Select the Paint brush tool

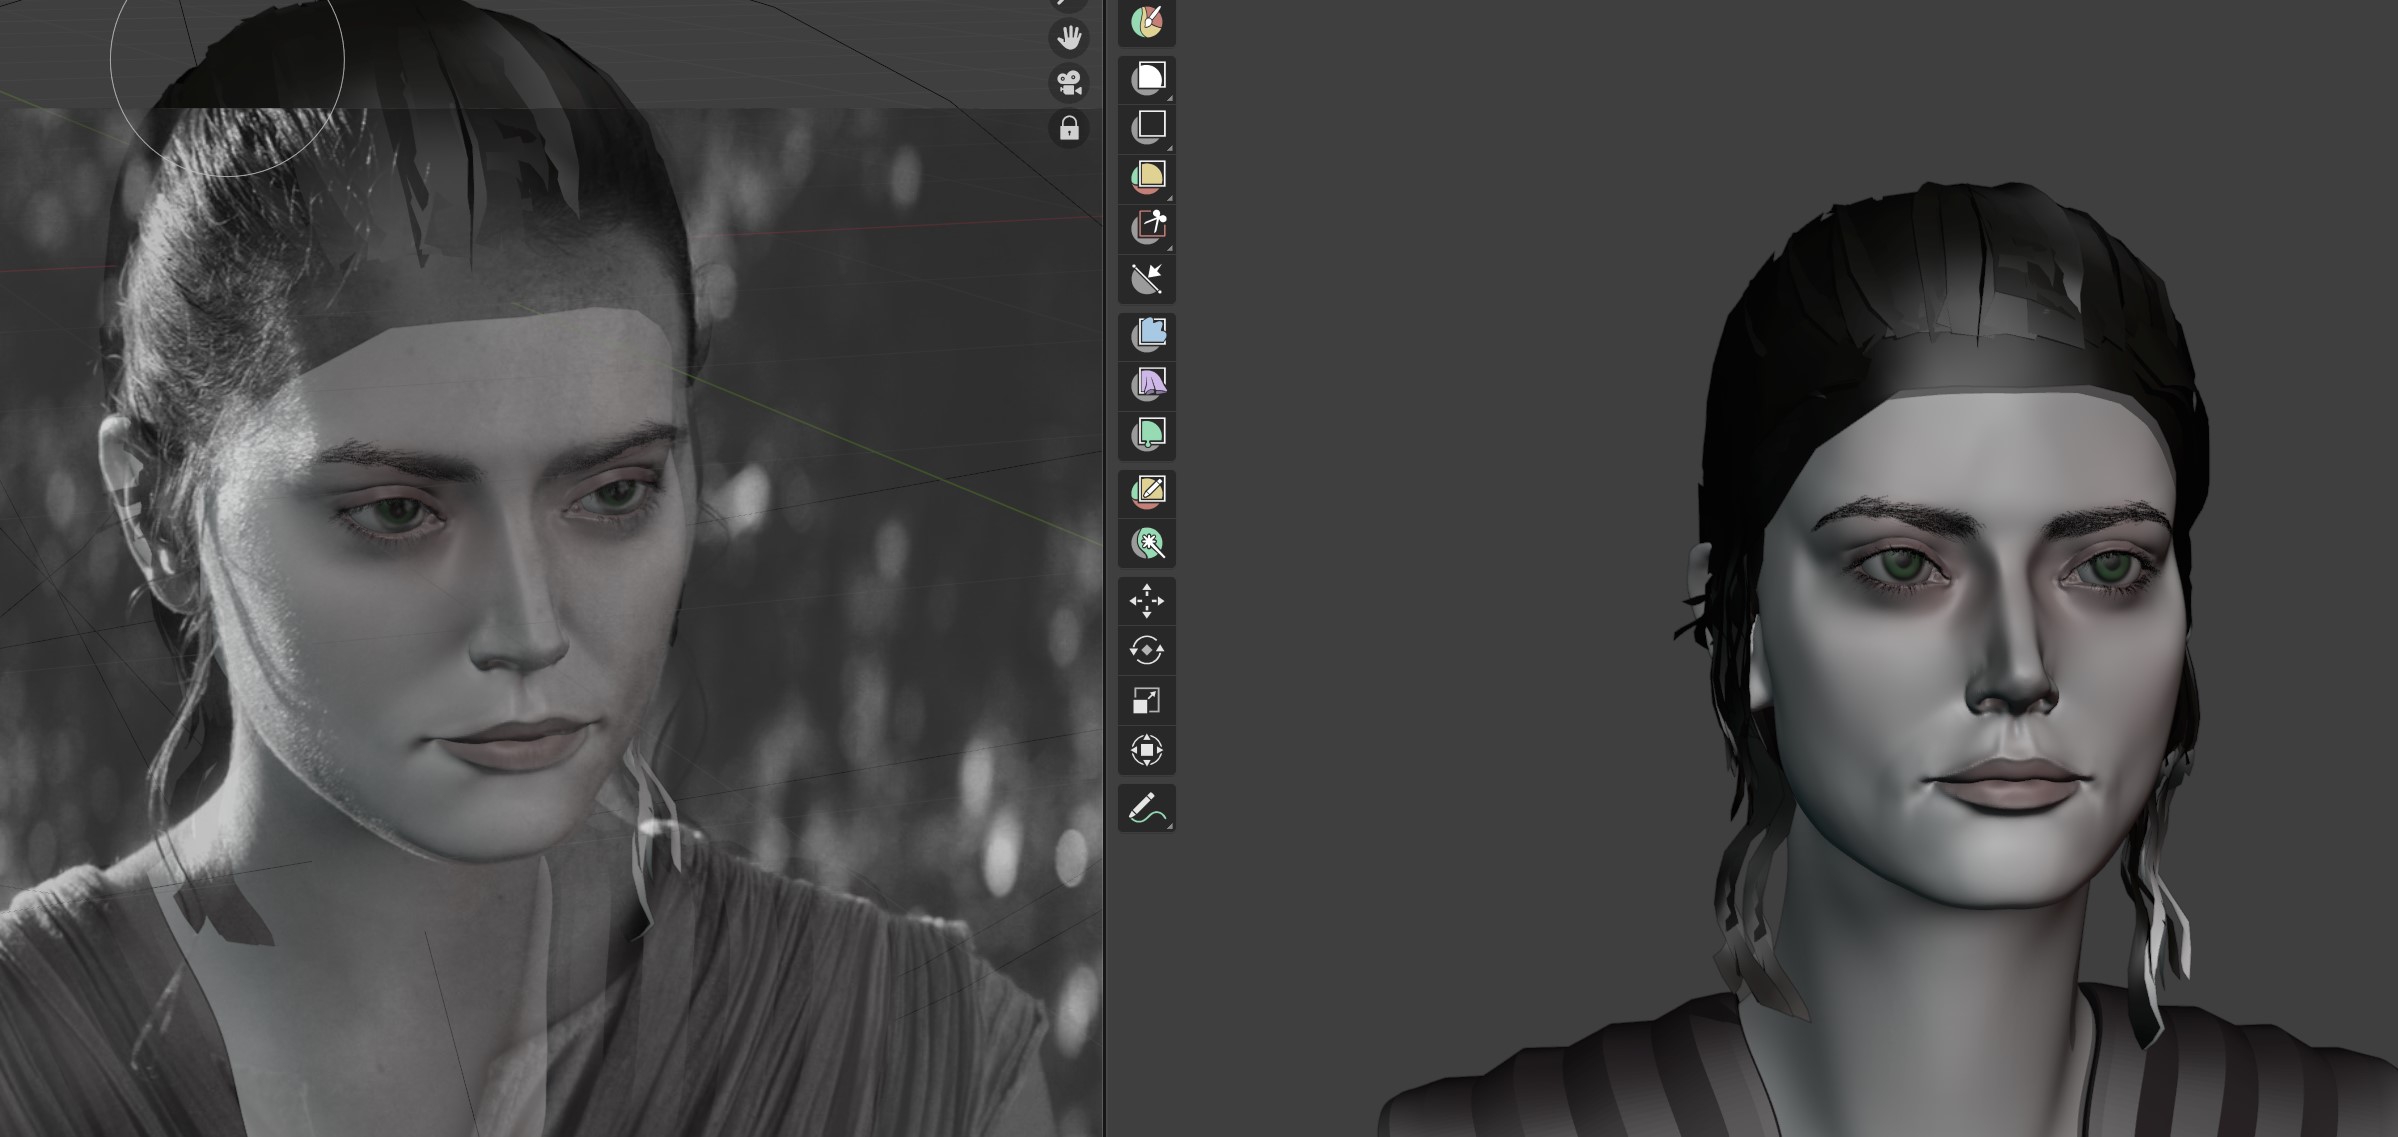click(x=1147, y=21)
